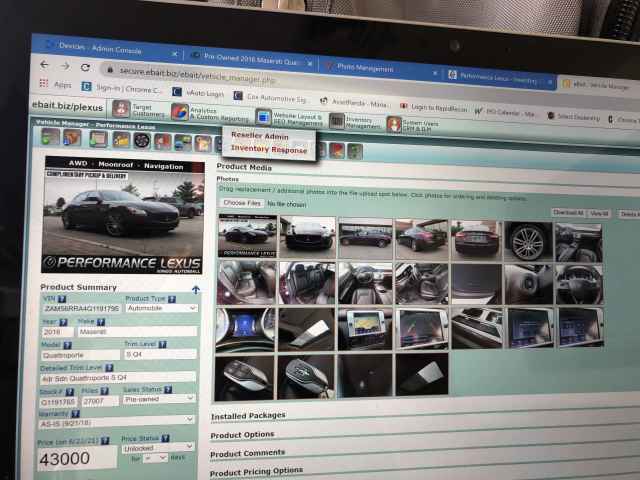Image resolution: width=640 pixels, height=480 pixels.
Task: Click the Miles help question-mark icon
Action: 104,391
